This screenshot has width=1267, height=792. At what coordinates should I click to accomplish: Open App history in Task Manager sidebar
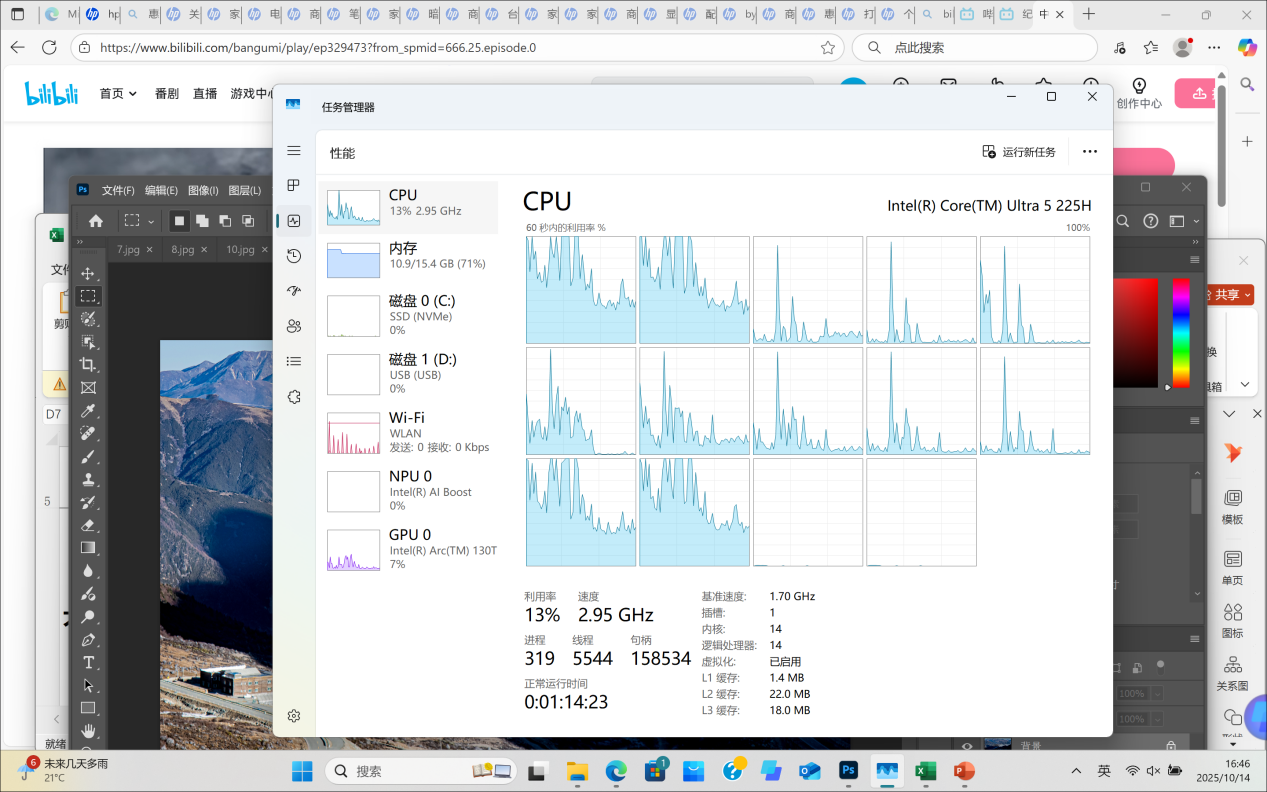(293, 256)
